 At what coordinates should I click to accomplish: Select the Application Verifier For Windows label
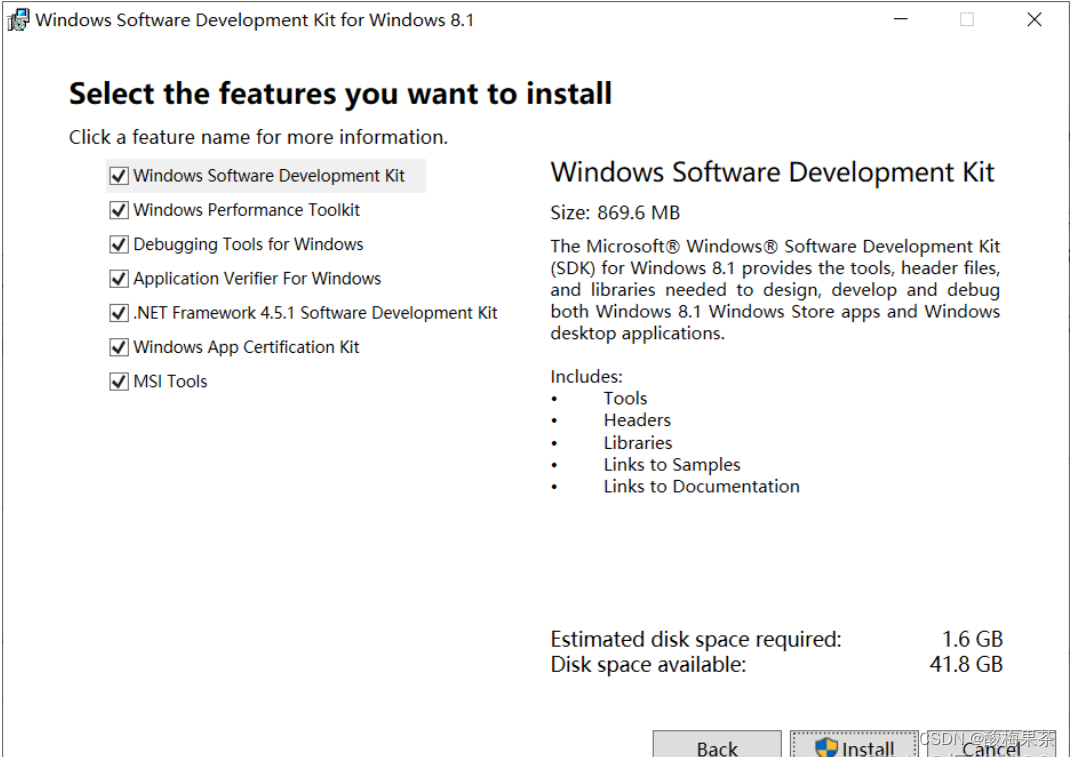pyautogui.click(x=257, y=279)
